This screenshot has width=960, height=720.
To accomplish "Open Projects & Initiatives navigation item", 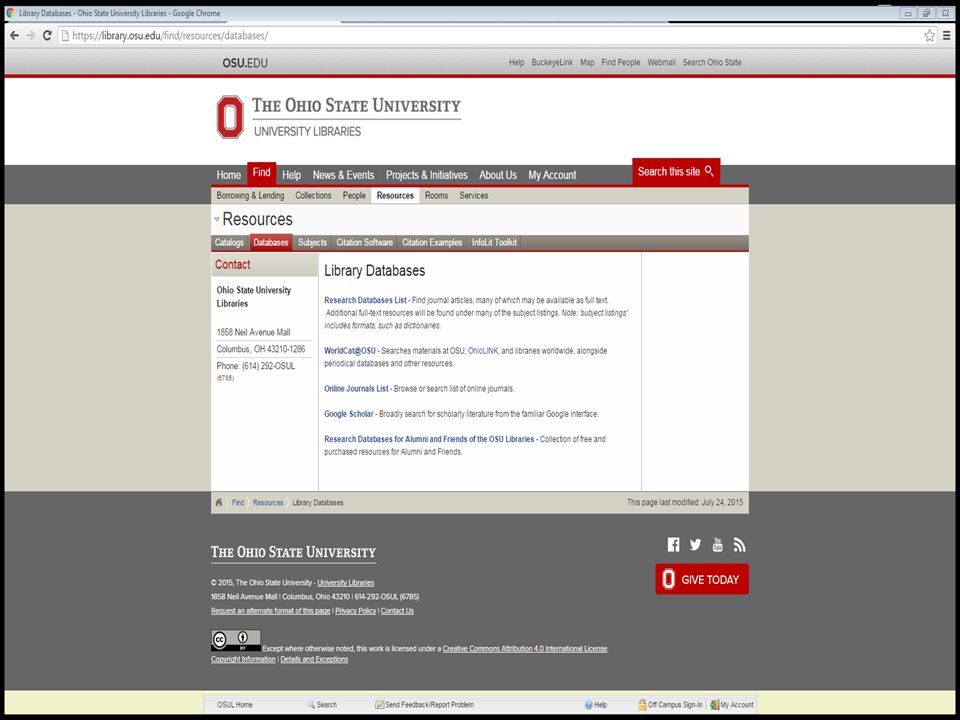I will coord(427,175).
